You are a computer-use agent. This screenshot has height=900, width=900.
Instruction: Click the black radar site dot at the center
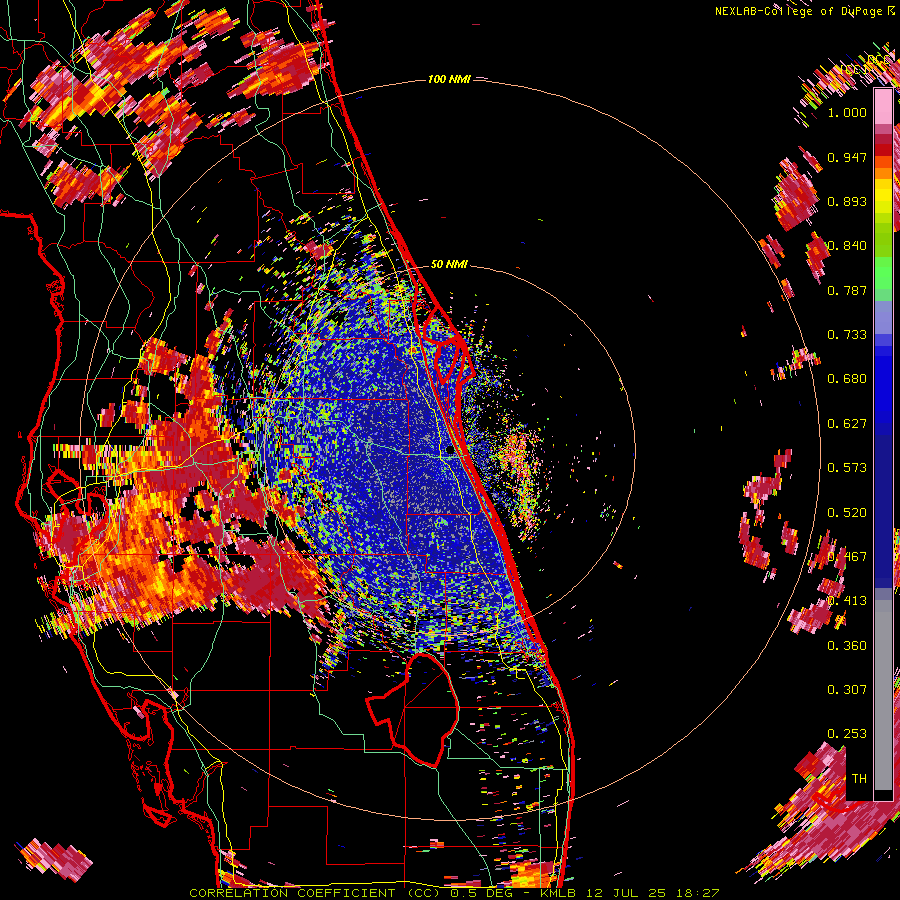(x=451, y=451)
